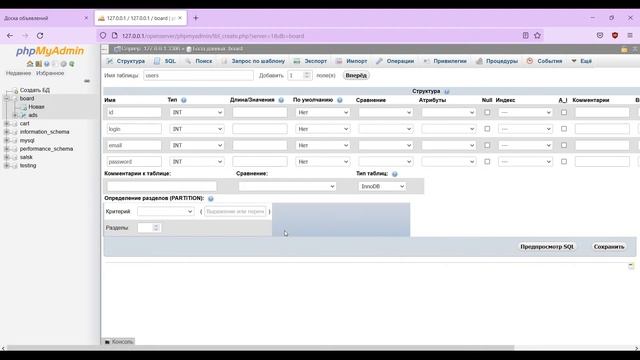Image resolution: width=640 pixels, height=360 pixels.
Task: Click the horizontal scrollbar at page bottom
Action: (x=261, y=348)
